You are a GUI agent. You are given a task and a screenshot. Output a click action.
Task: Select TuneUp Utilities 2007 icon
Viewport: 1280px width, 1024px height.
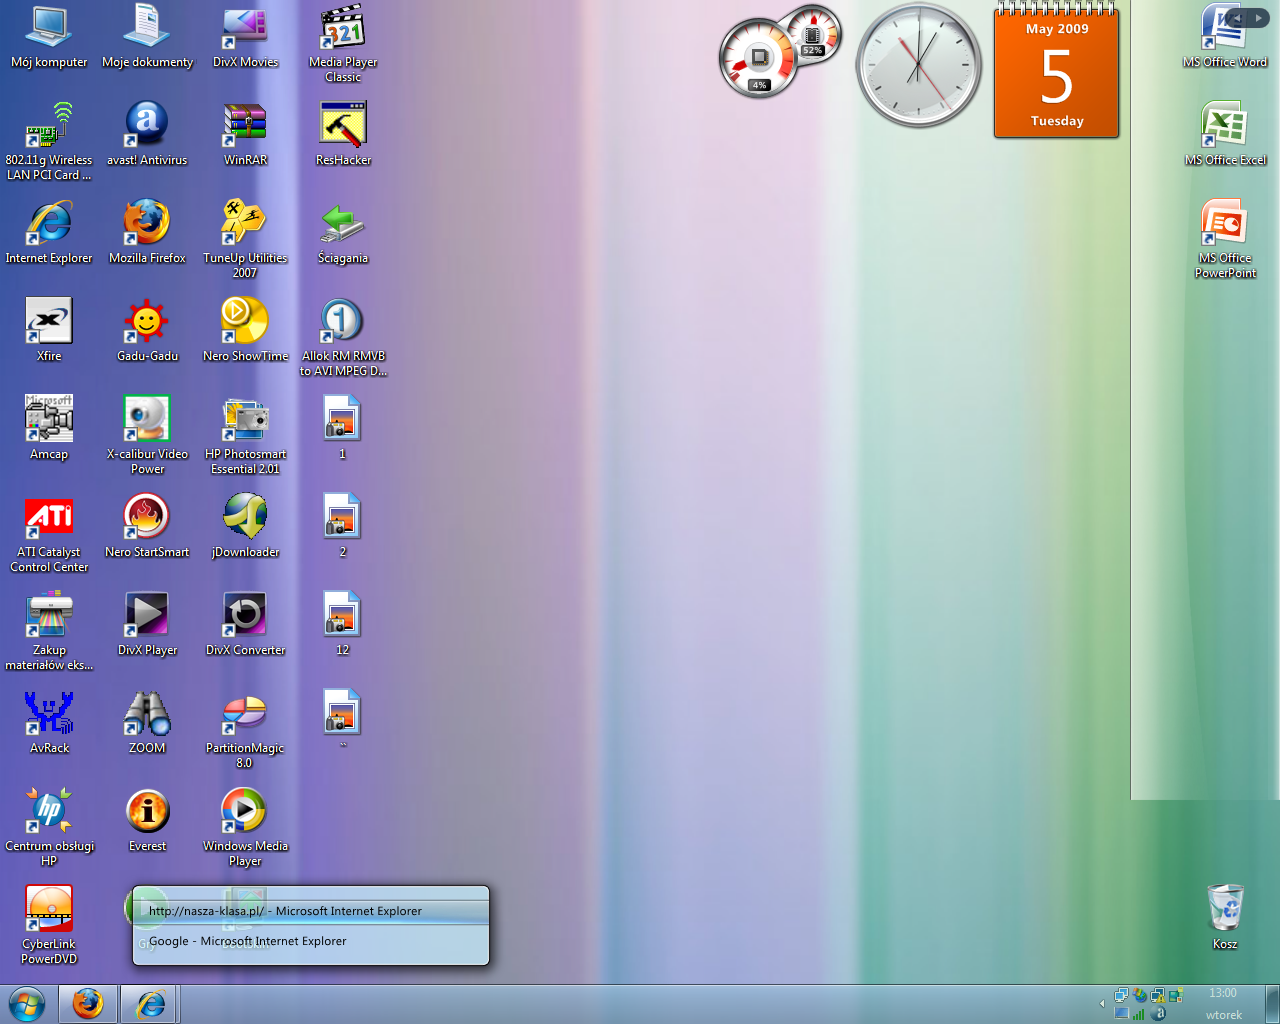point(245,239)
